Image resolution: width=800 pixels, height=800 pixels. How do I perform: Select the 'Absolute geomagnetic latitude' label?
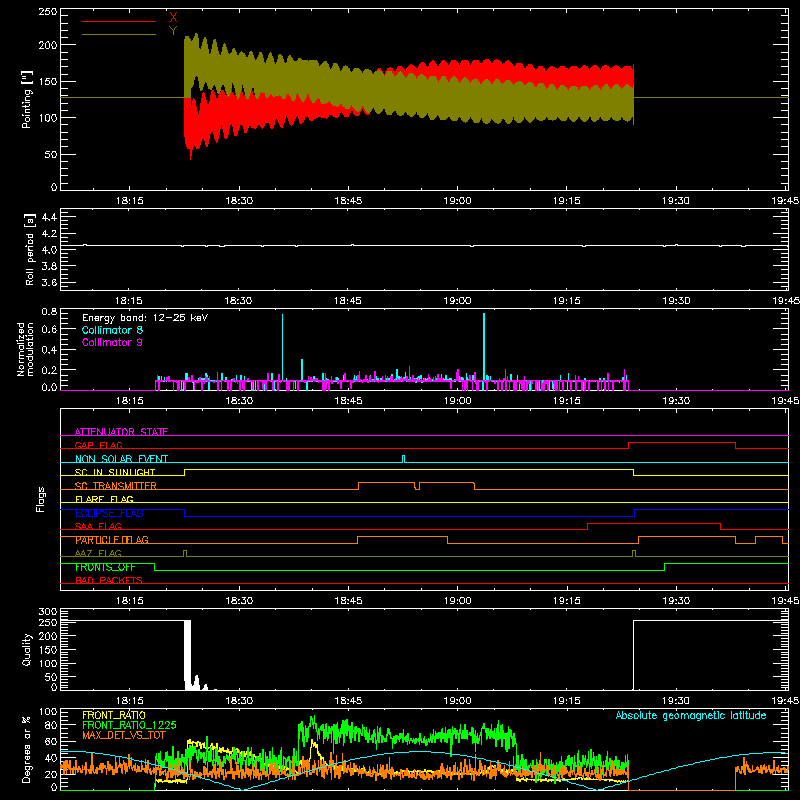pyautogui.click(x=691, y=715)
